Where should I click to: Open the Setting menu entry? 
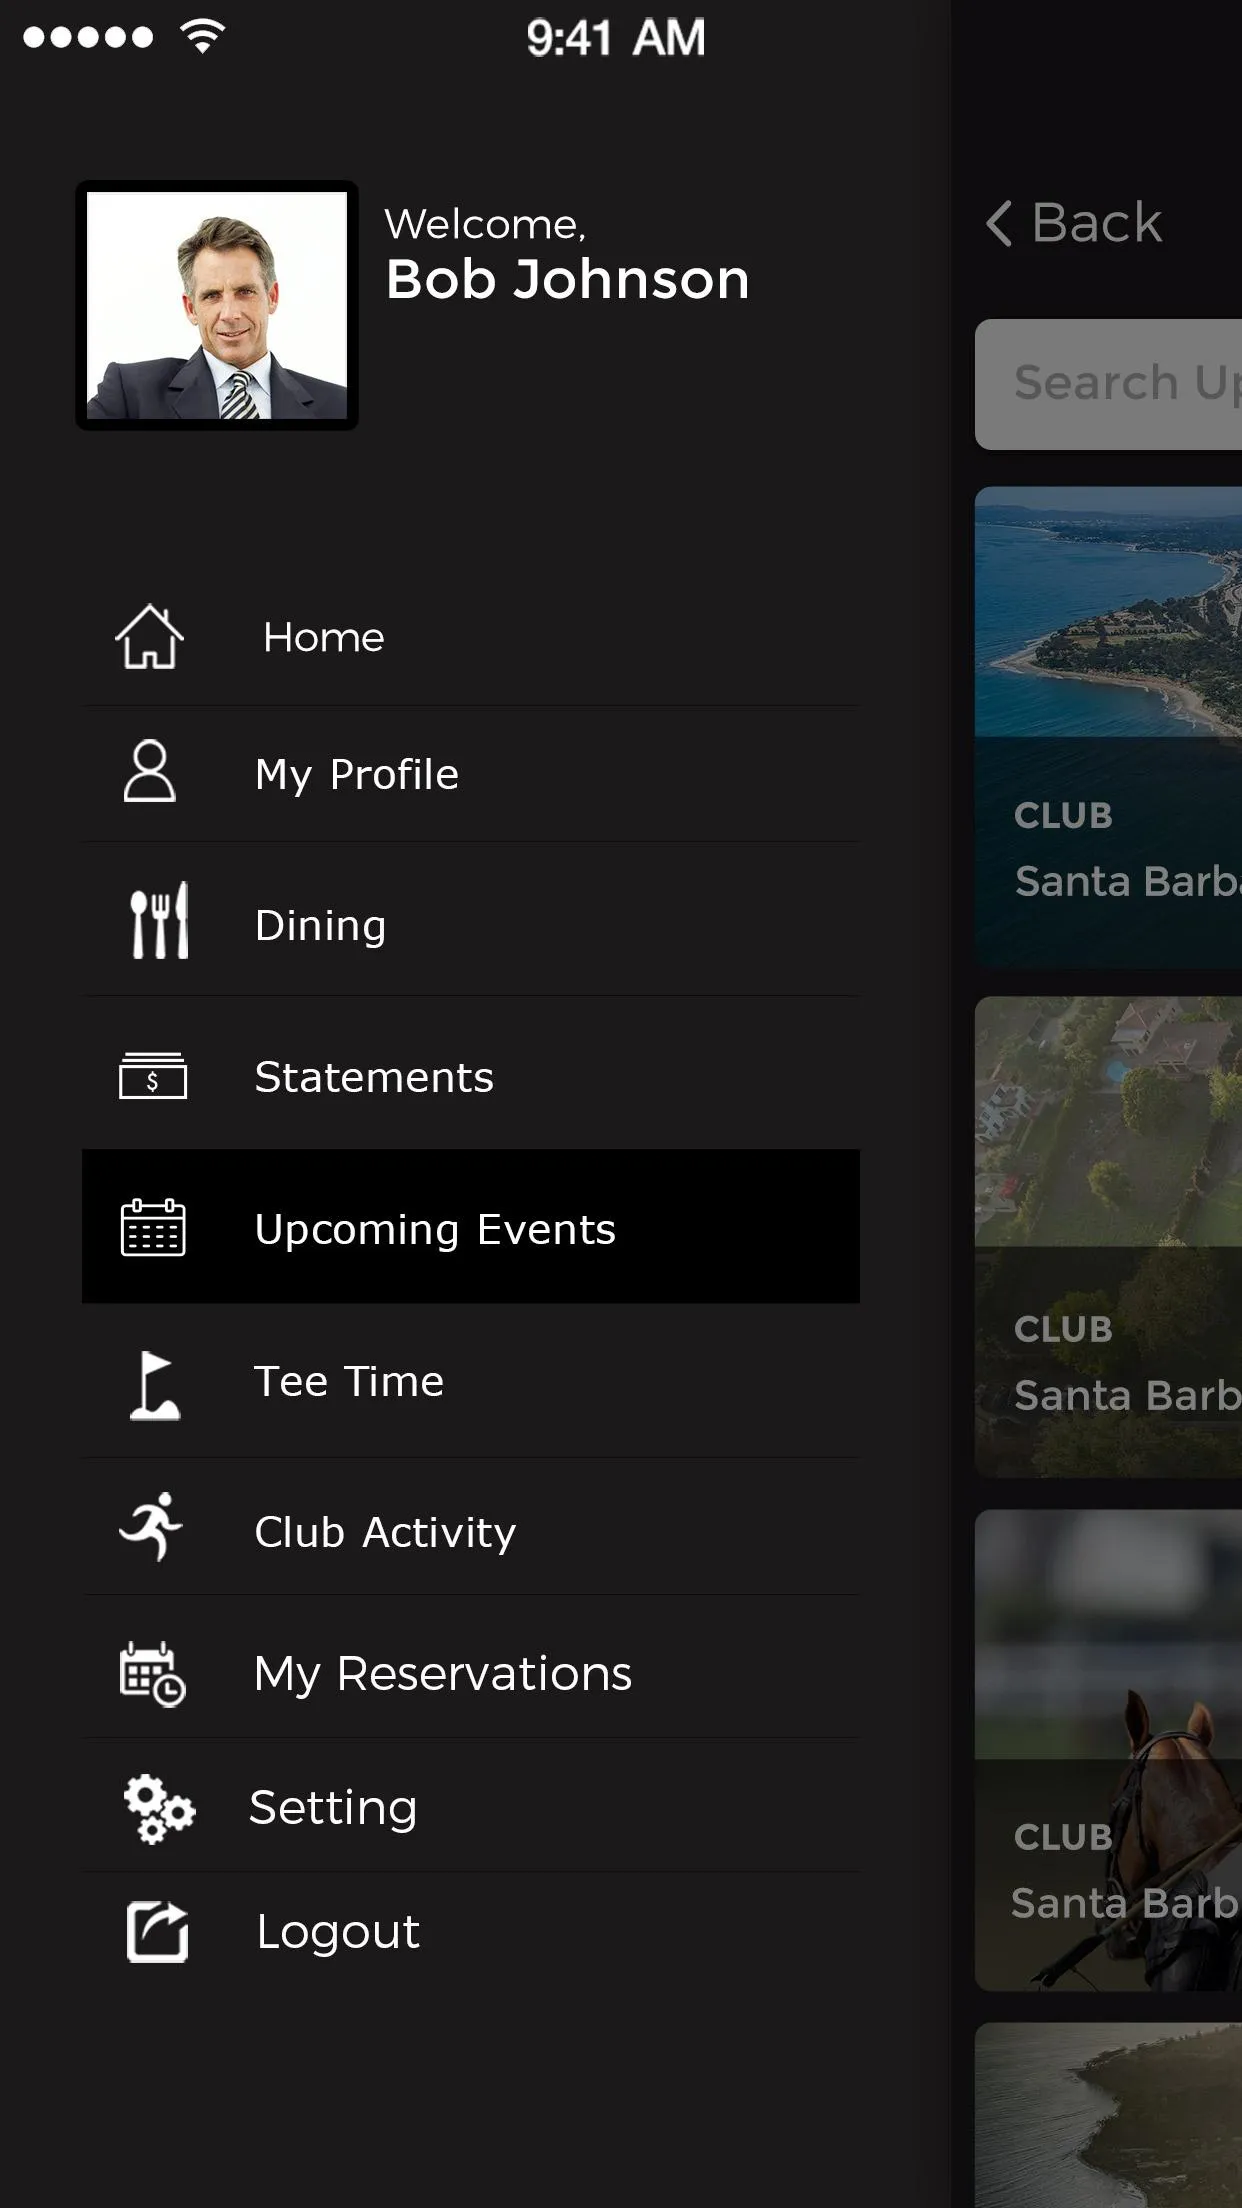click(x=471, y=1805)
